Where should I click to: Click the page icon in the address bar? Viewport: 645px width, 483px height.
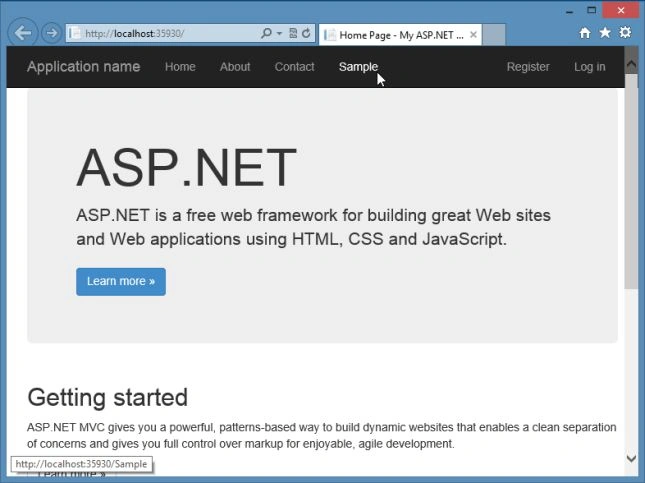click(75, 33)
